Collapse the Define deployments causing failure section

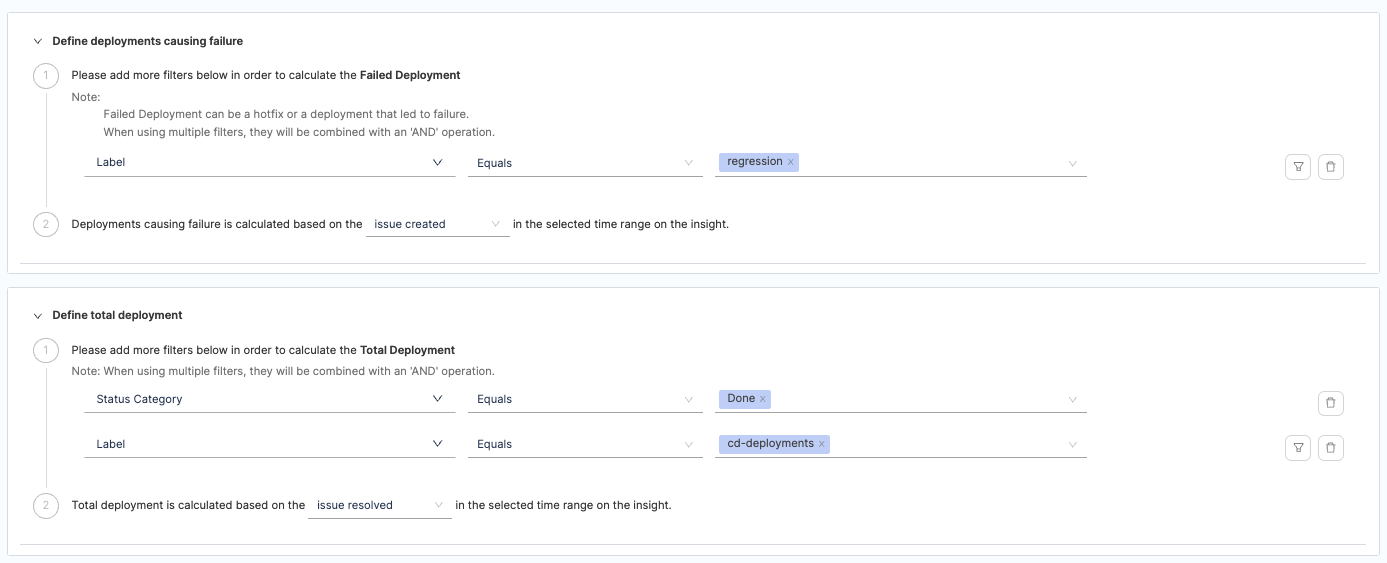(x=38, y=42)
